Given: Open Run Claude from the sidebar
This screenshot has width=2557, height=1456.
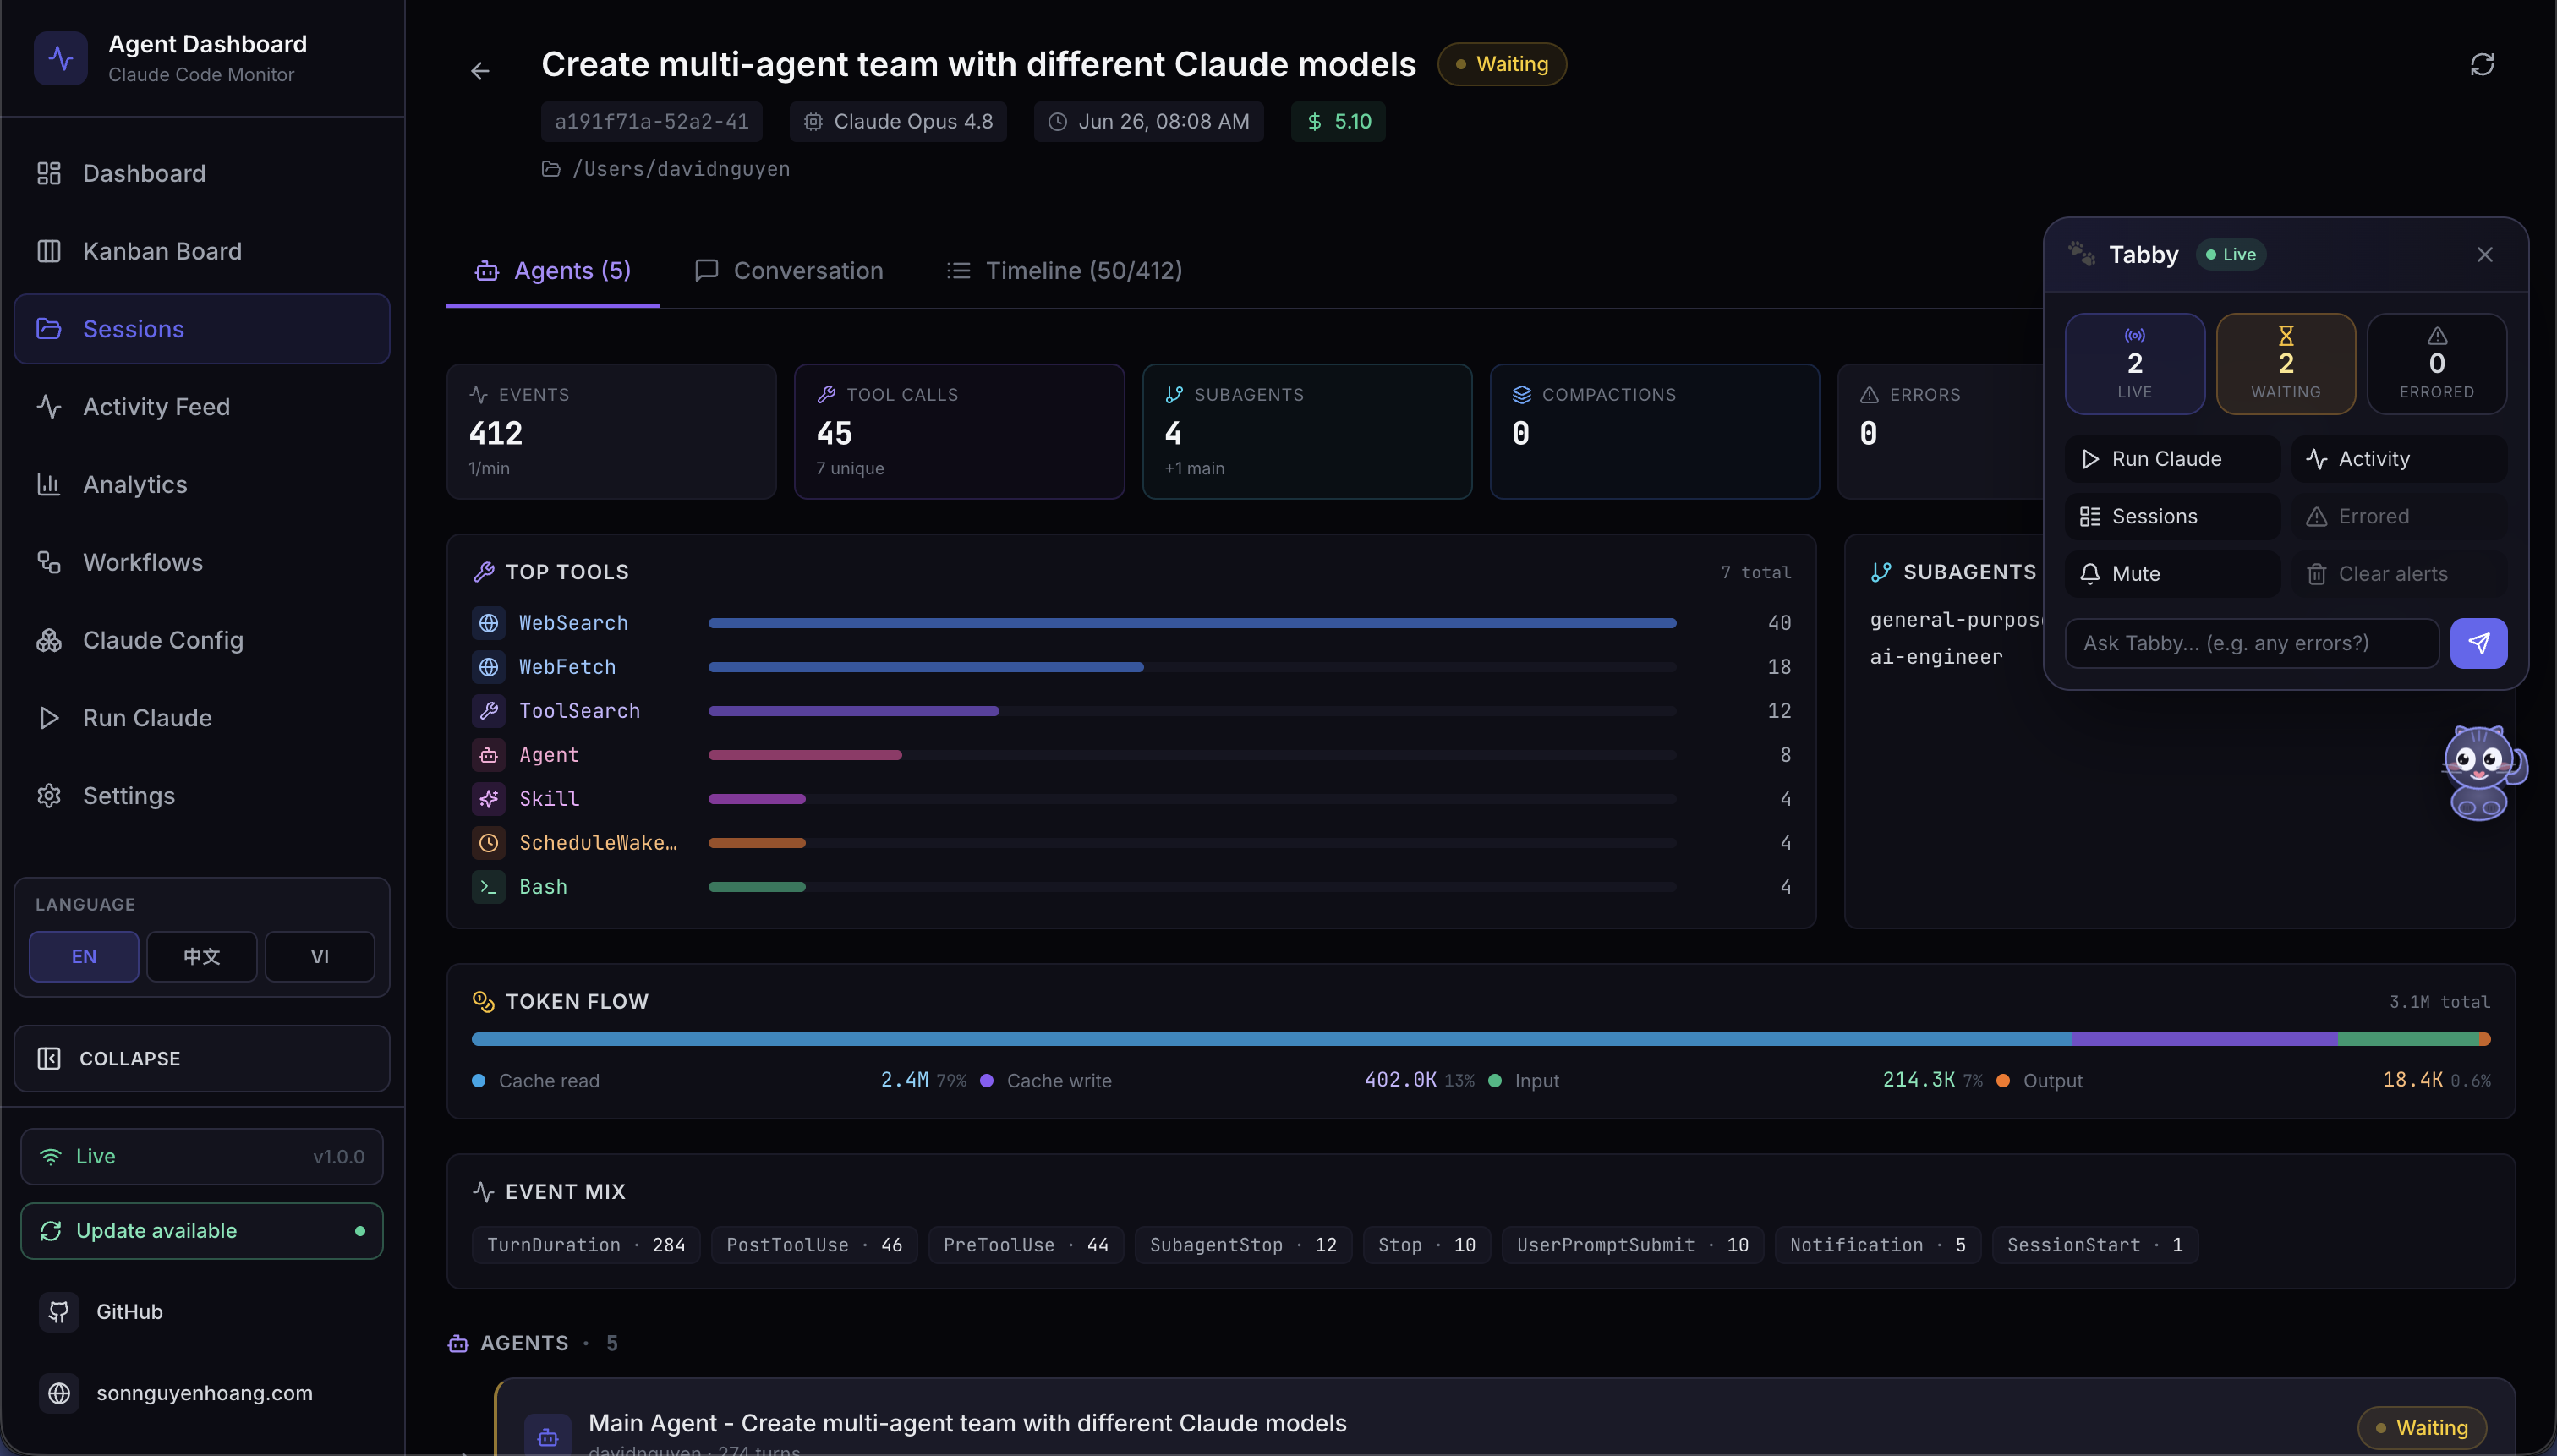Looking at the screenshot, I should (202, 718).
